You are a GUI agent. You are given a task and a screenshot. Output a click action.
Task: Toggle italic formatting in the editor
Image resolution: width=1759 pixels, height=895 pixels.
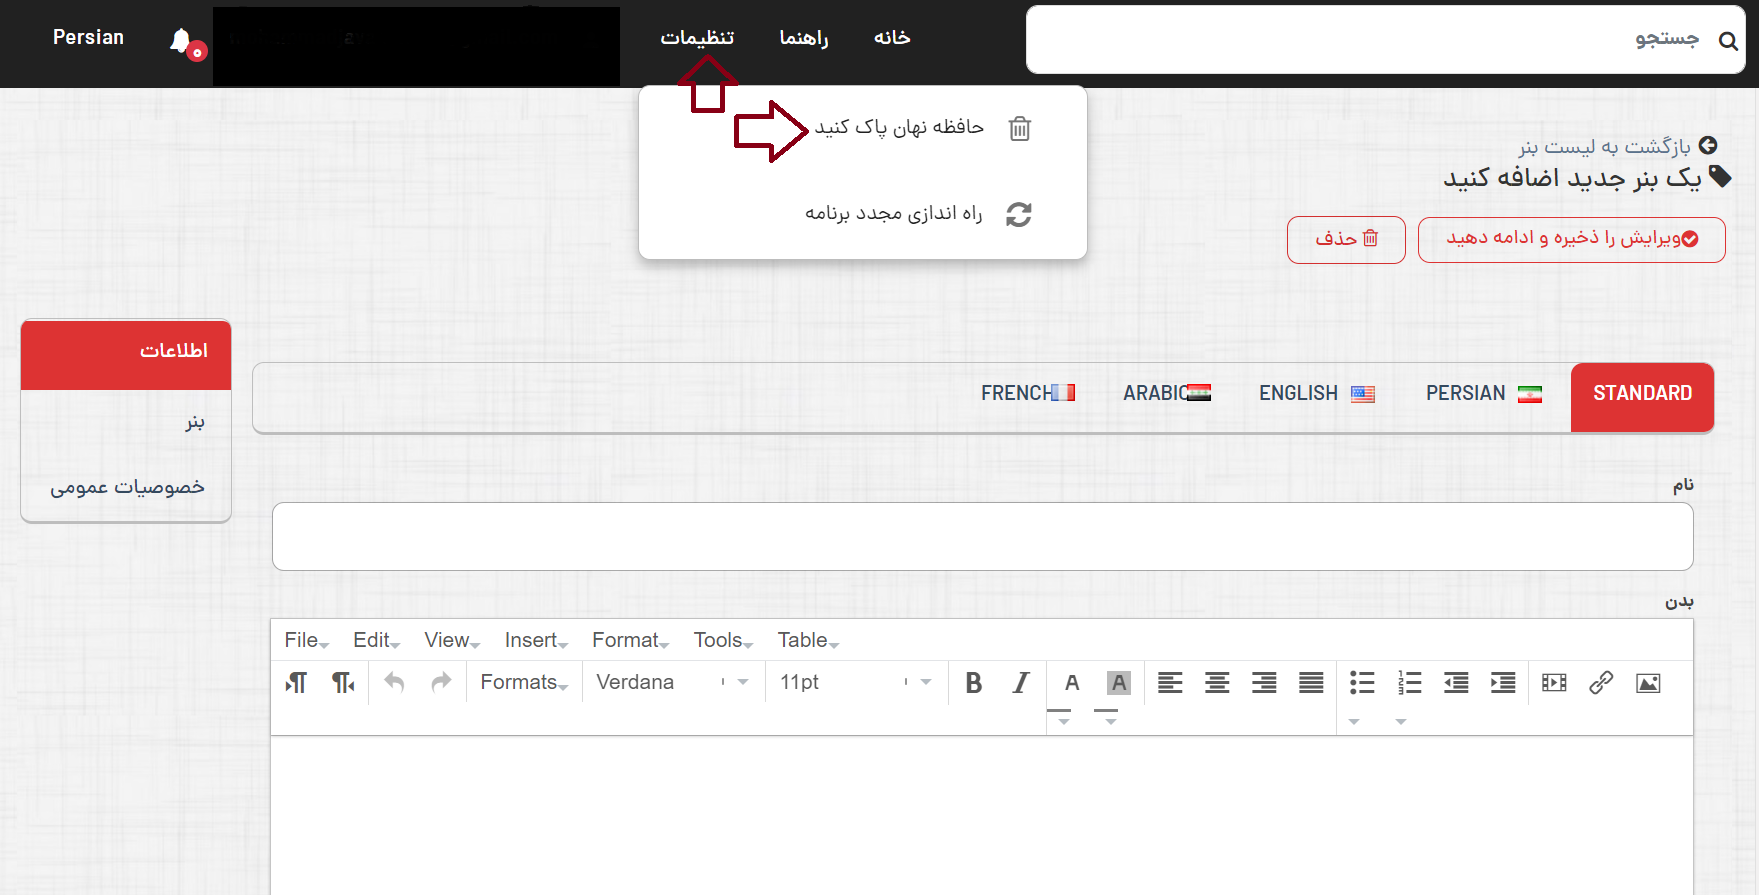tap(1020, 683)
